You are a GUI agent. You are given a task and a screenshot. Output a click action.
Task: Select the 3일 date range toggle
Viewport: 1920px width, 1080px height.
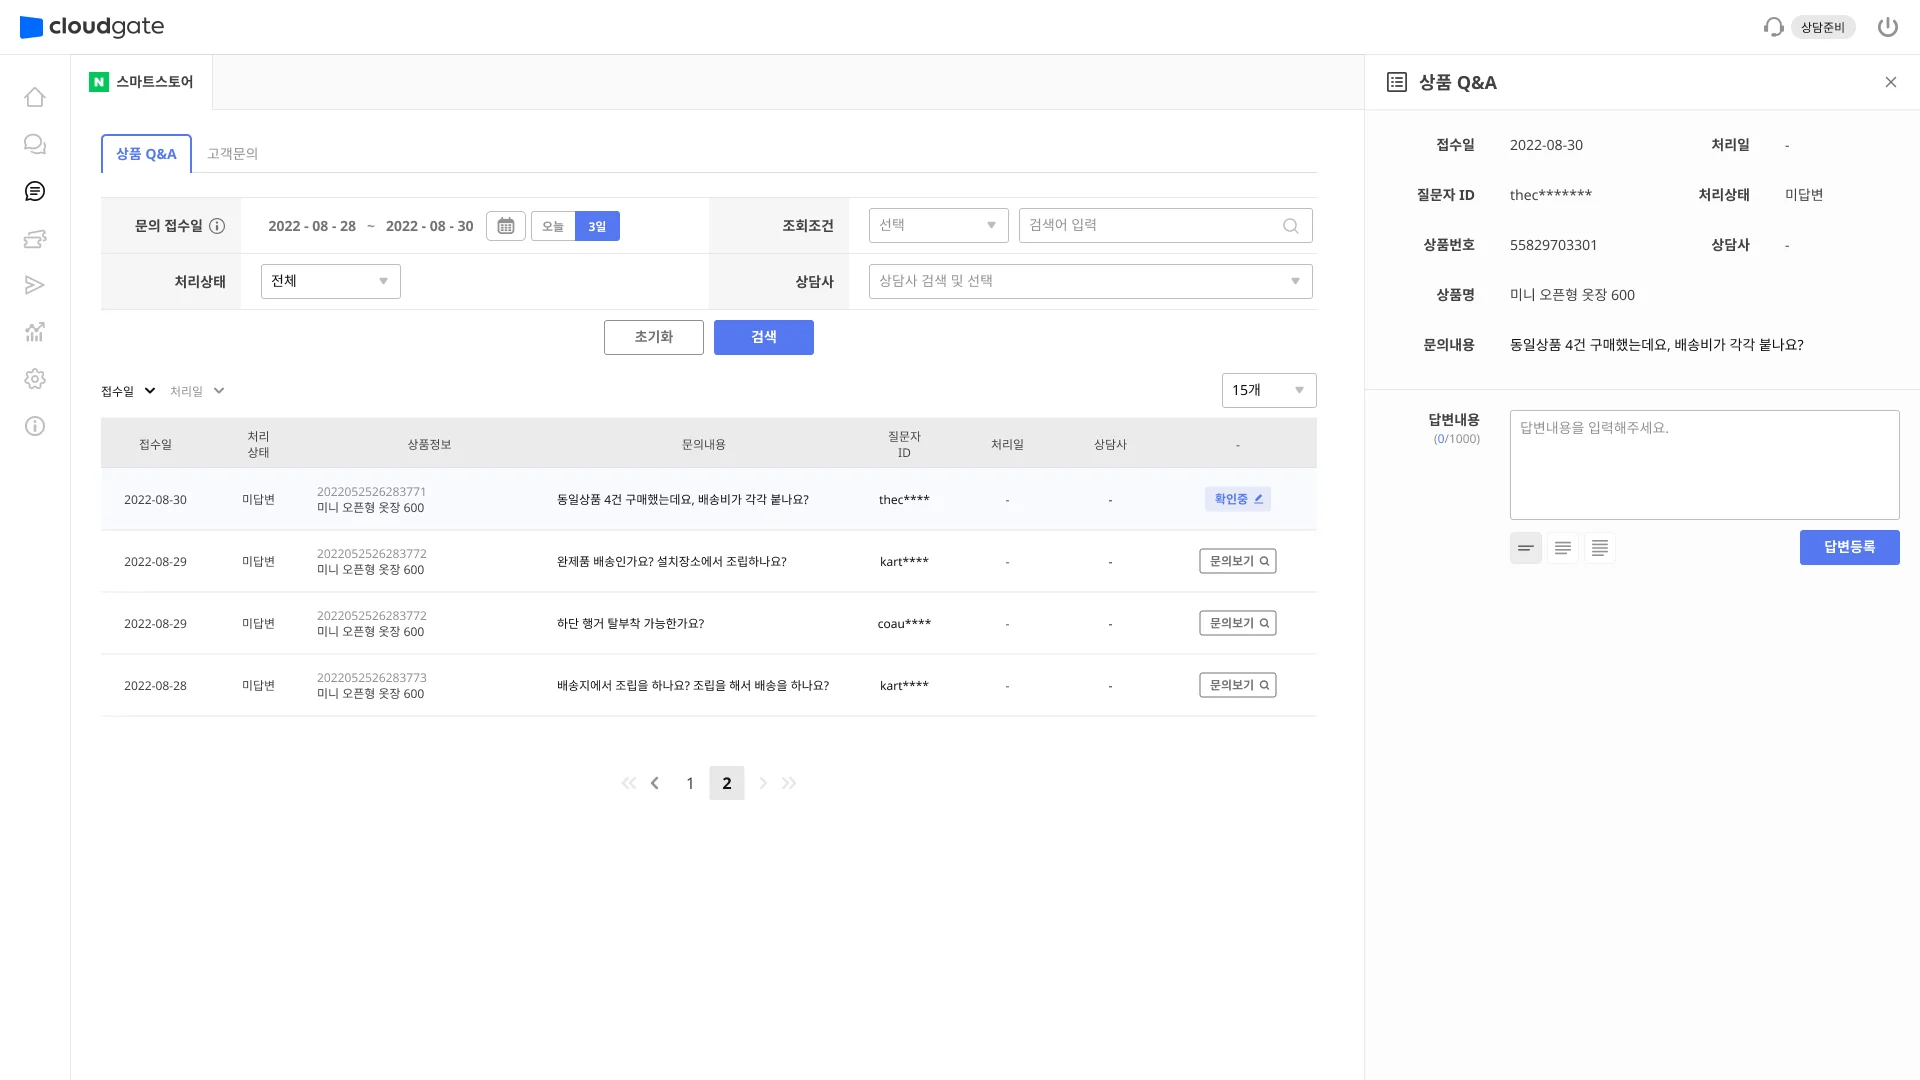pos(597,226)
